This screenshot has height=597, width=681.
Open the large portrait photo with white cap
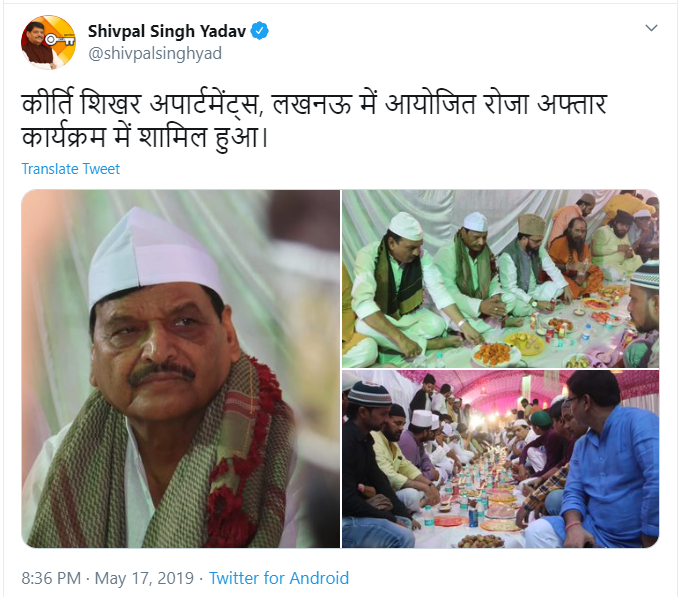[181, 369]
